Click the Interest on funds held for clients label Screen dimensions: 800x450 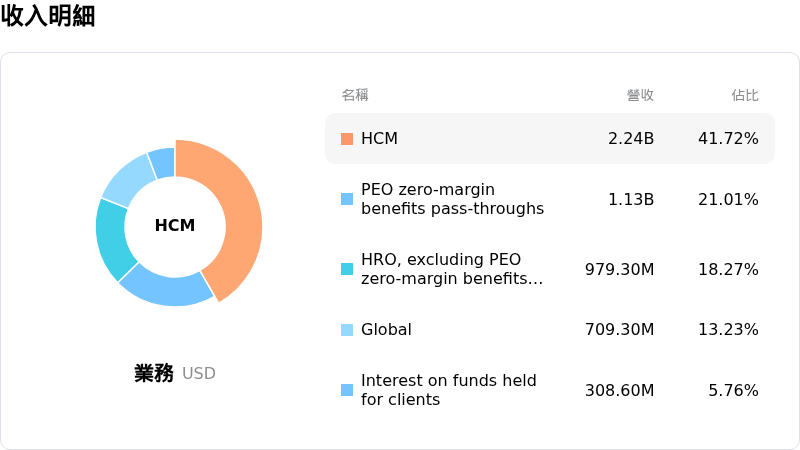click(x=448, y=390)
